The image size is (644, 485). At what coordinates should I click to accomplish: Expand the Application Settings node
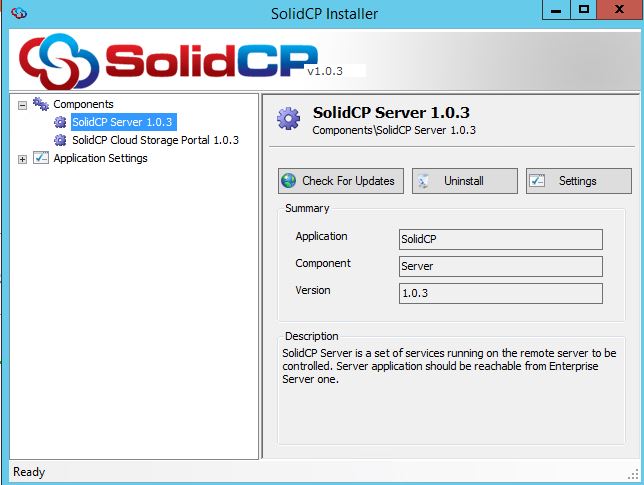[23, 159]
